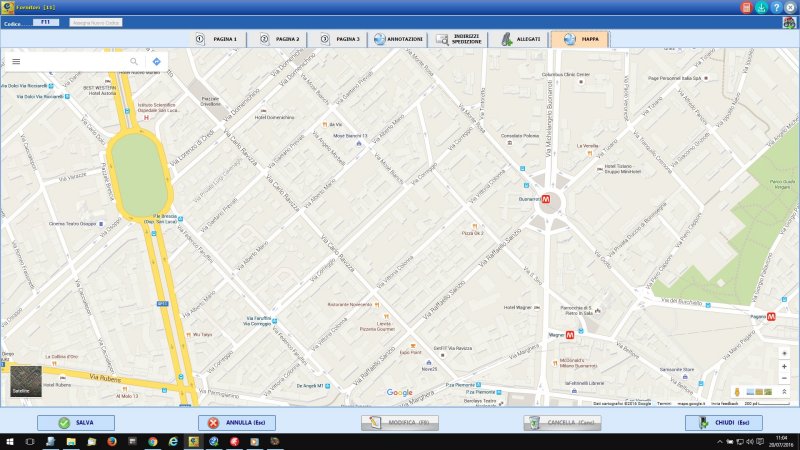Click the McDonald's Milano Buonarroti marker
The image size is (800, 450).
pos(555,363)
